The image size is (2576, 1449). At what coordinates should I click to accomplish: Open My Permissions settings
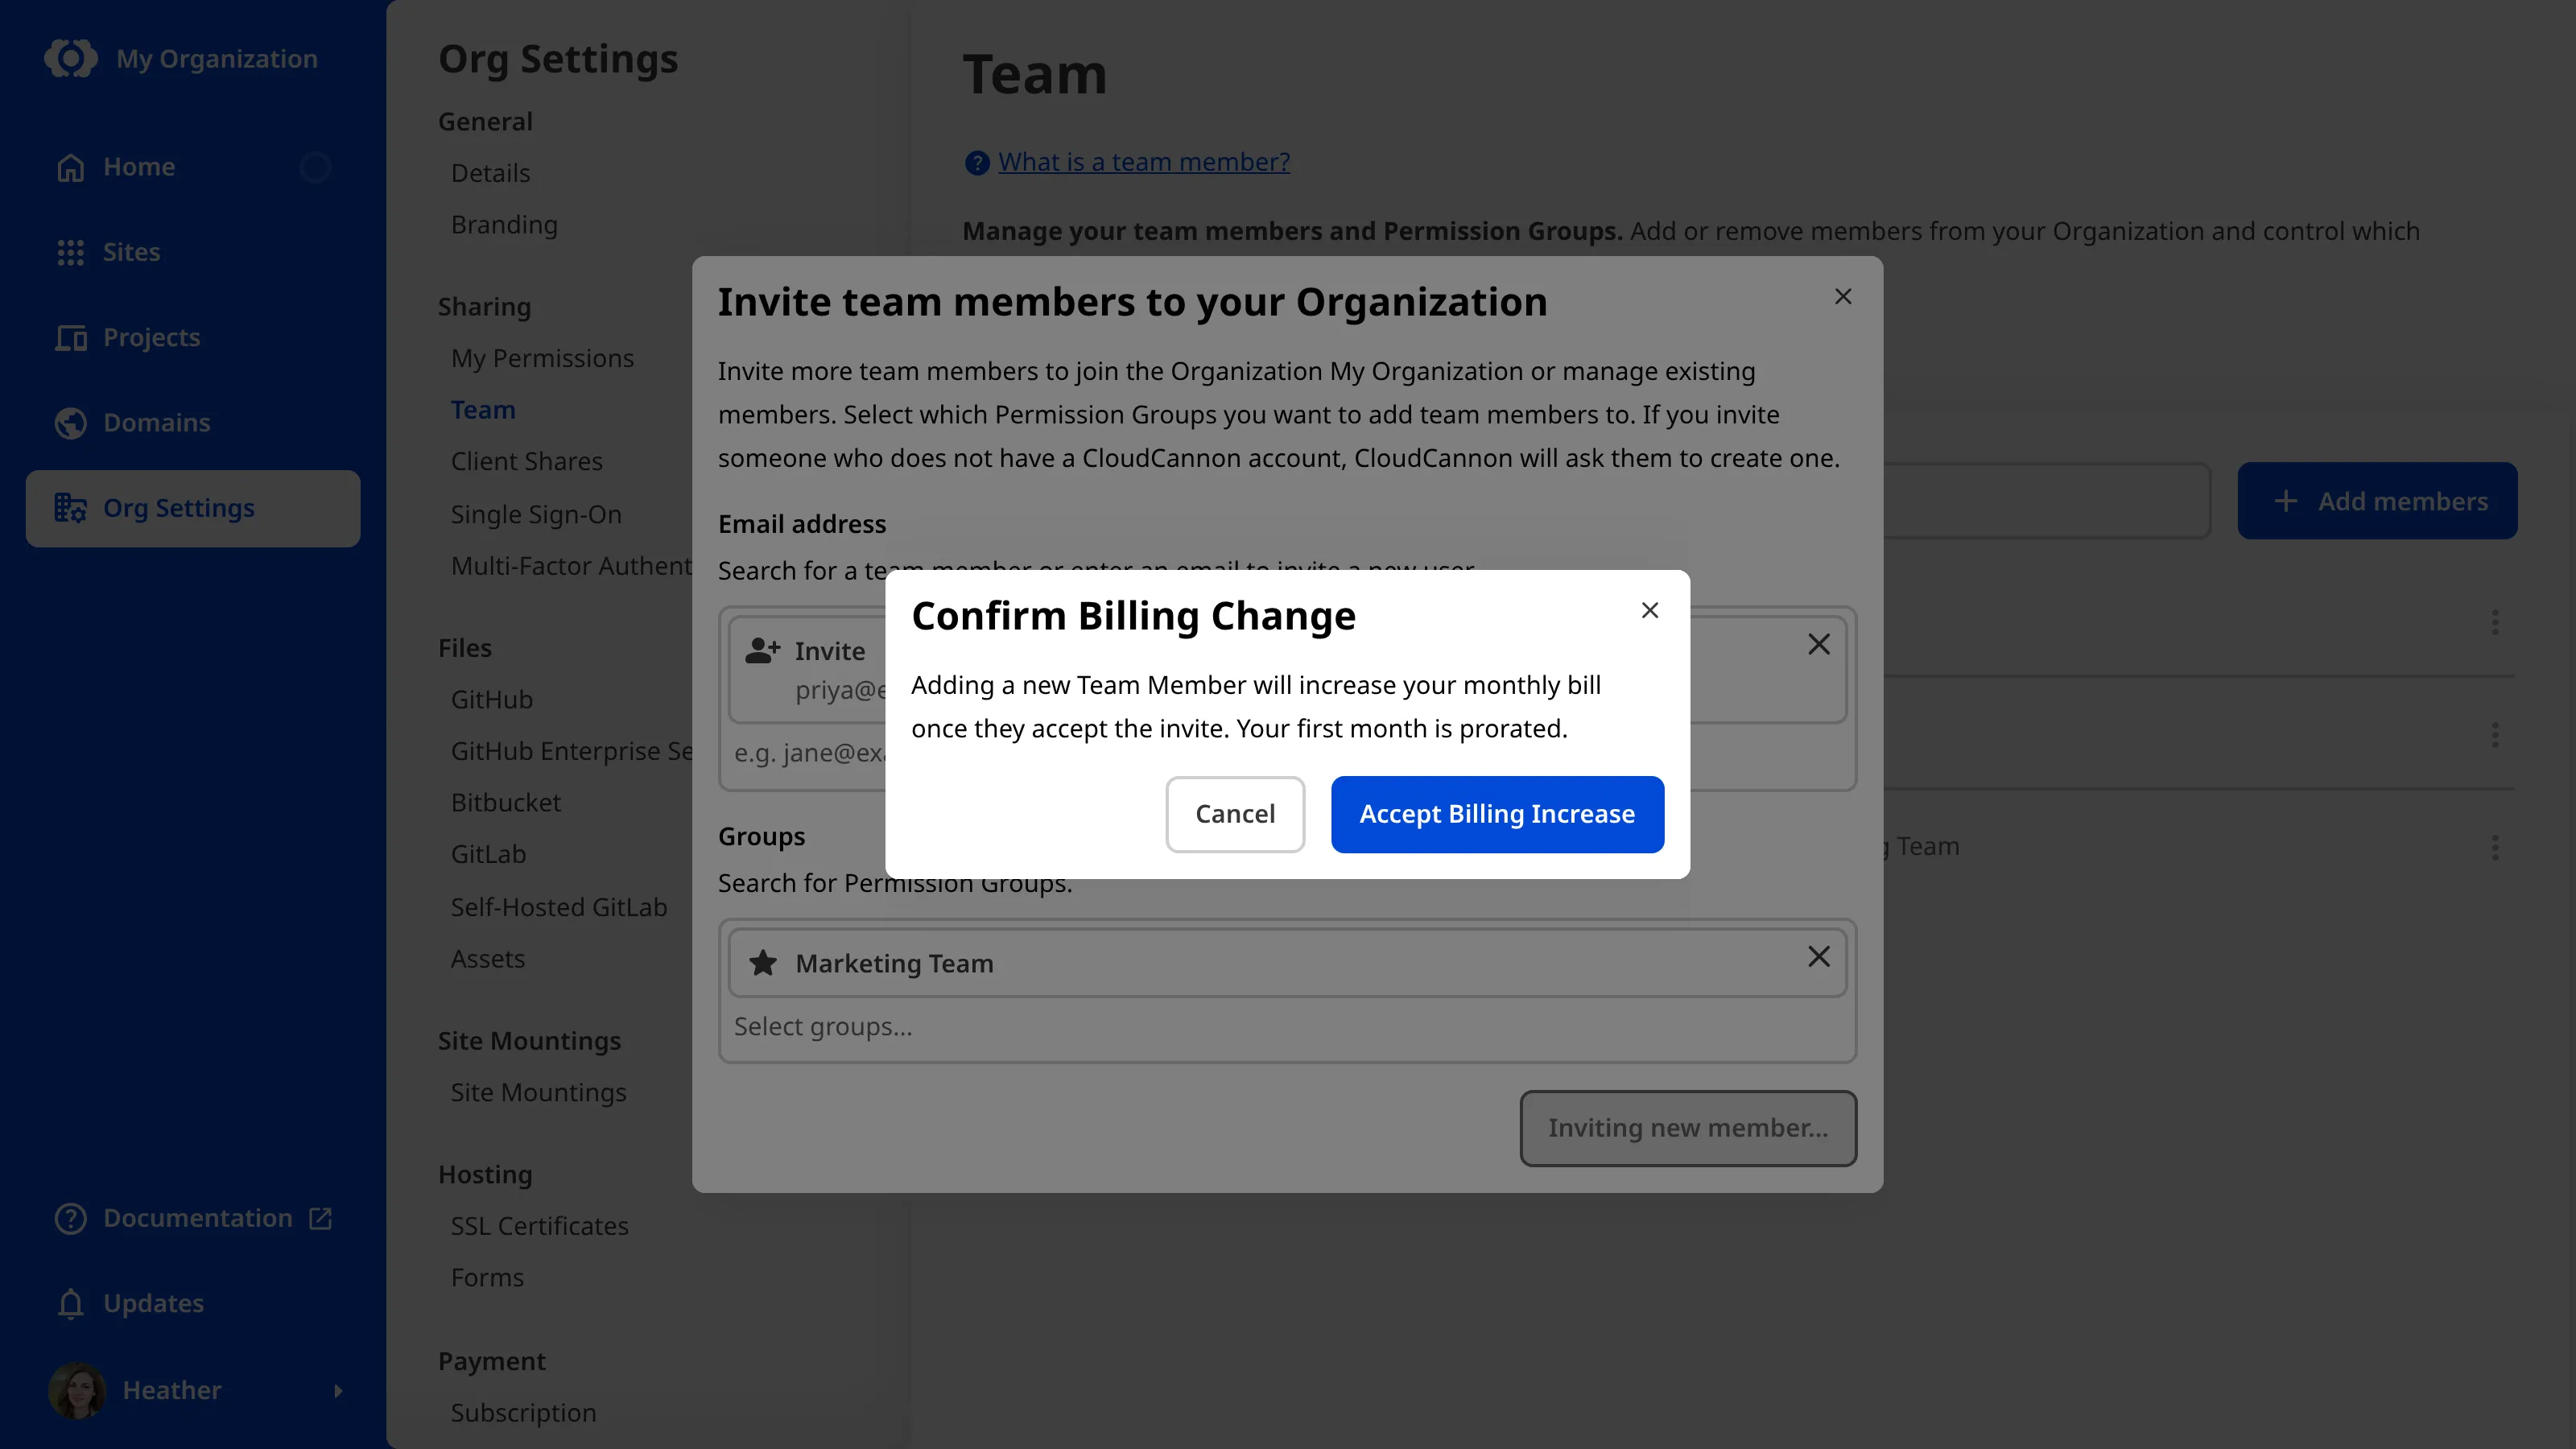542,358
